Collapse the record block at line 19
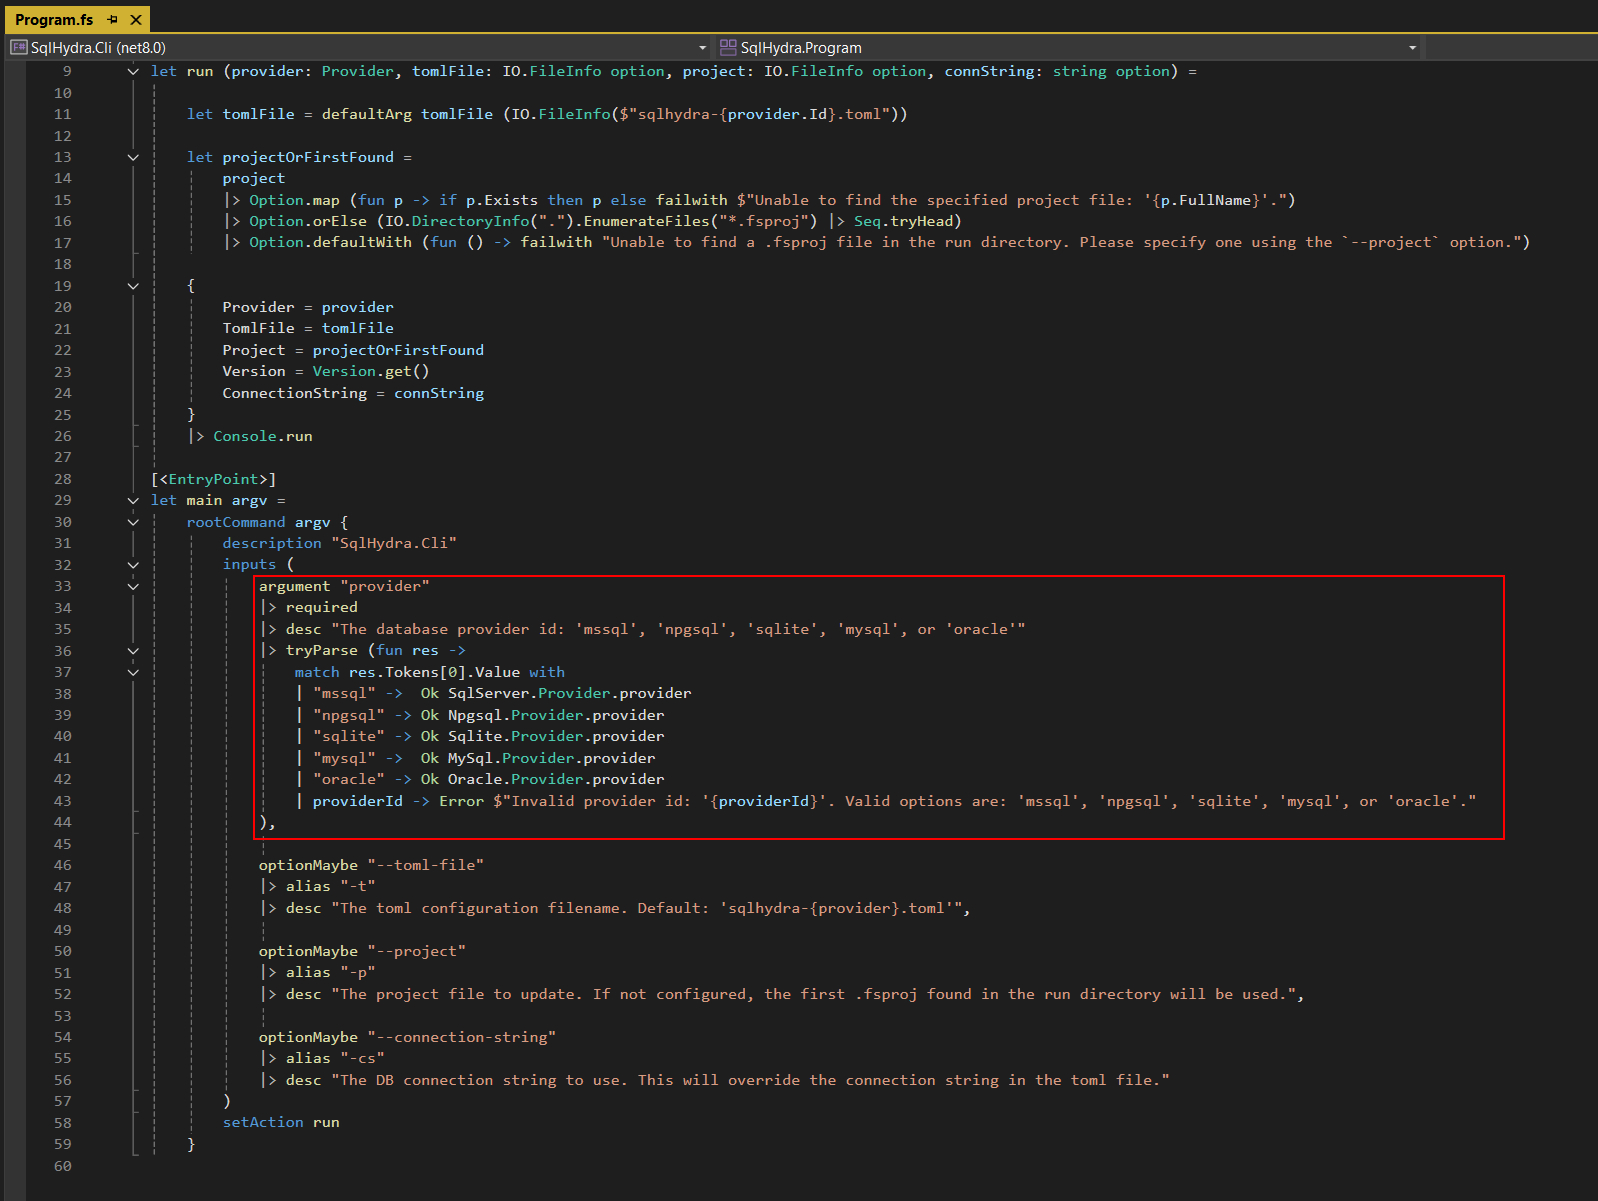1598x1201 pixels. click(x=133, y=286)
